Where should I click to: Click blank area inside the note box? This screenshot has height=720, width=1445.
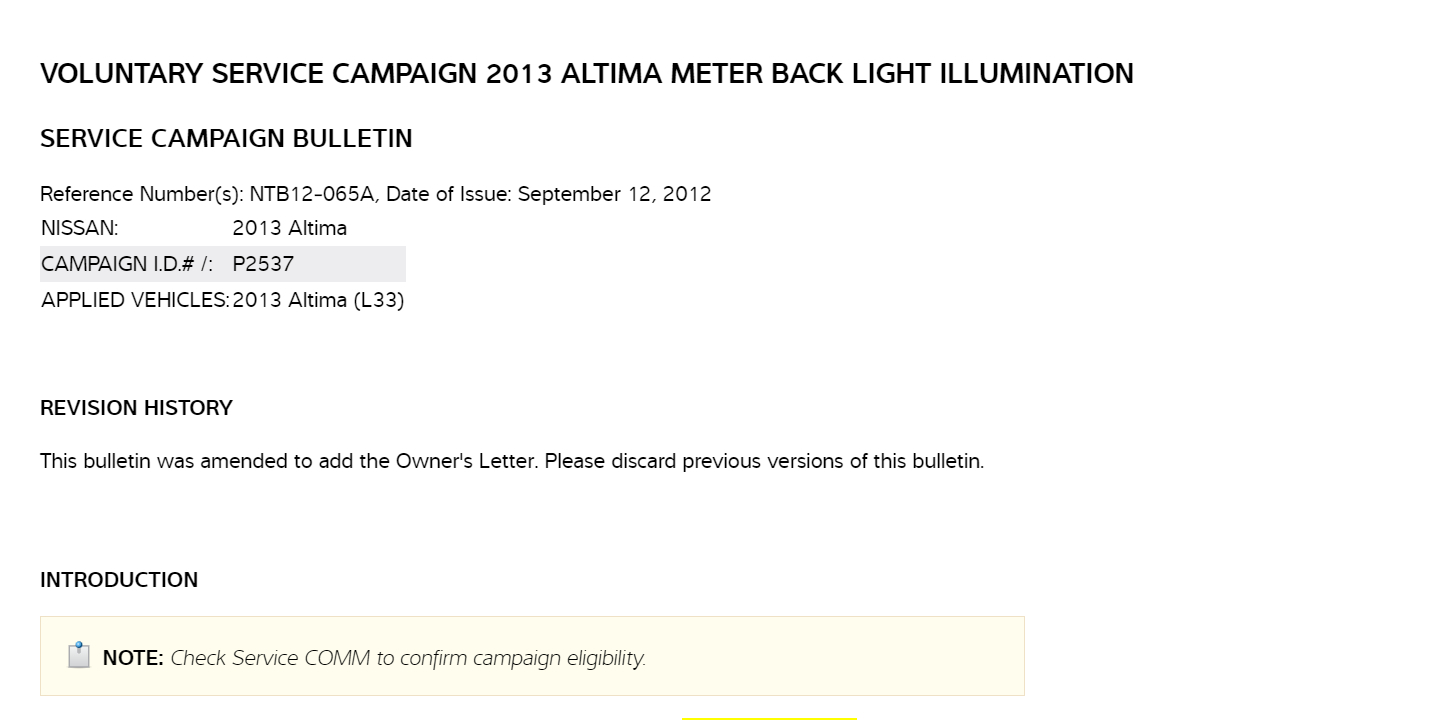[x=850, y=656]
